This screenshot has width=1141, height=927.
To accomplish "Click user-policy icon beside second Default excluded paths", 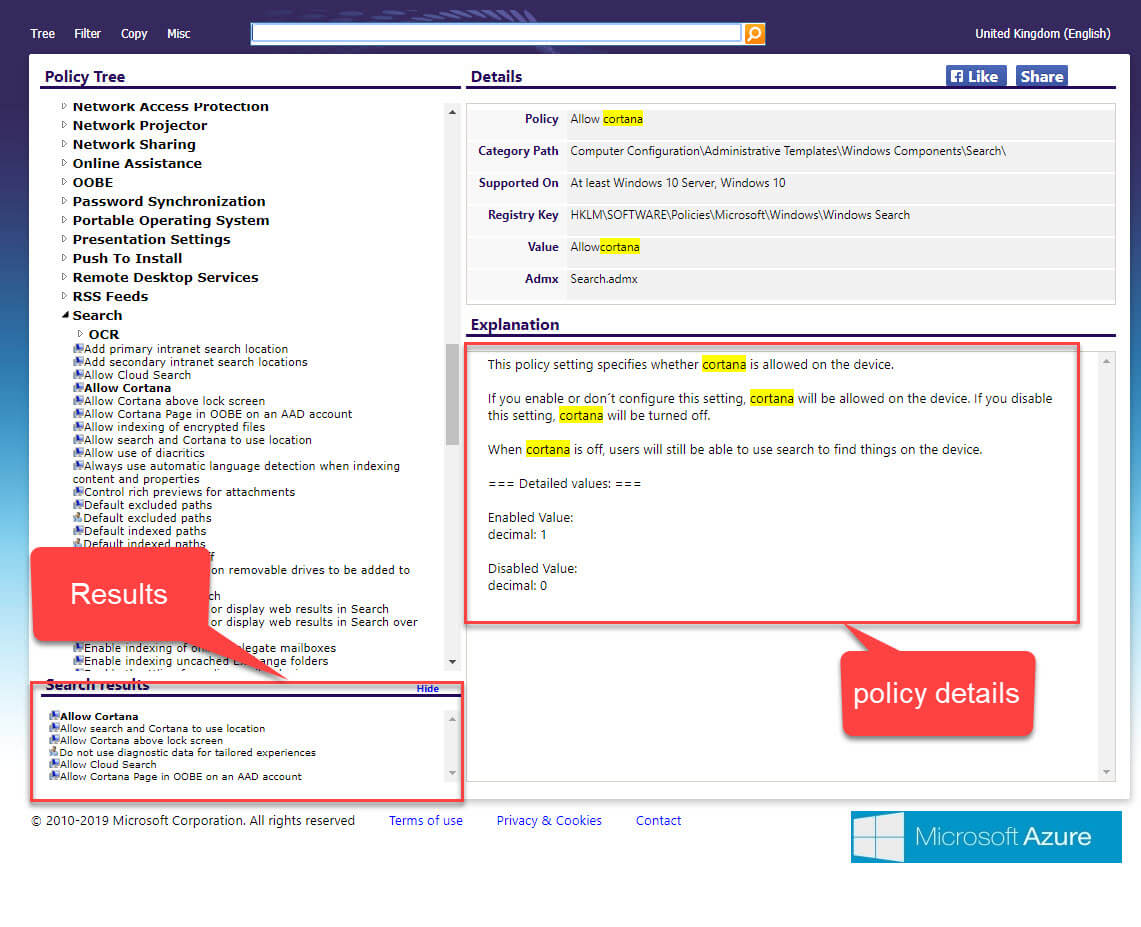I will 78,518.
